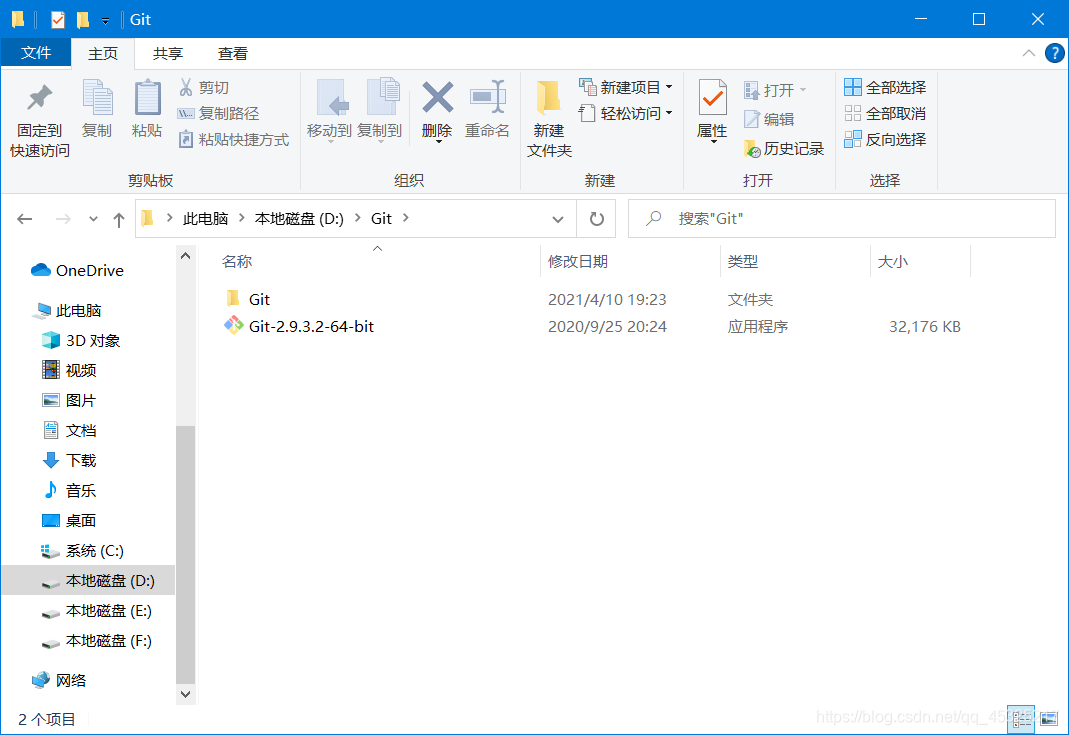Click Paste shortcut option
This screenshot has height=735, width=1069.
pos(233,140)
